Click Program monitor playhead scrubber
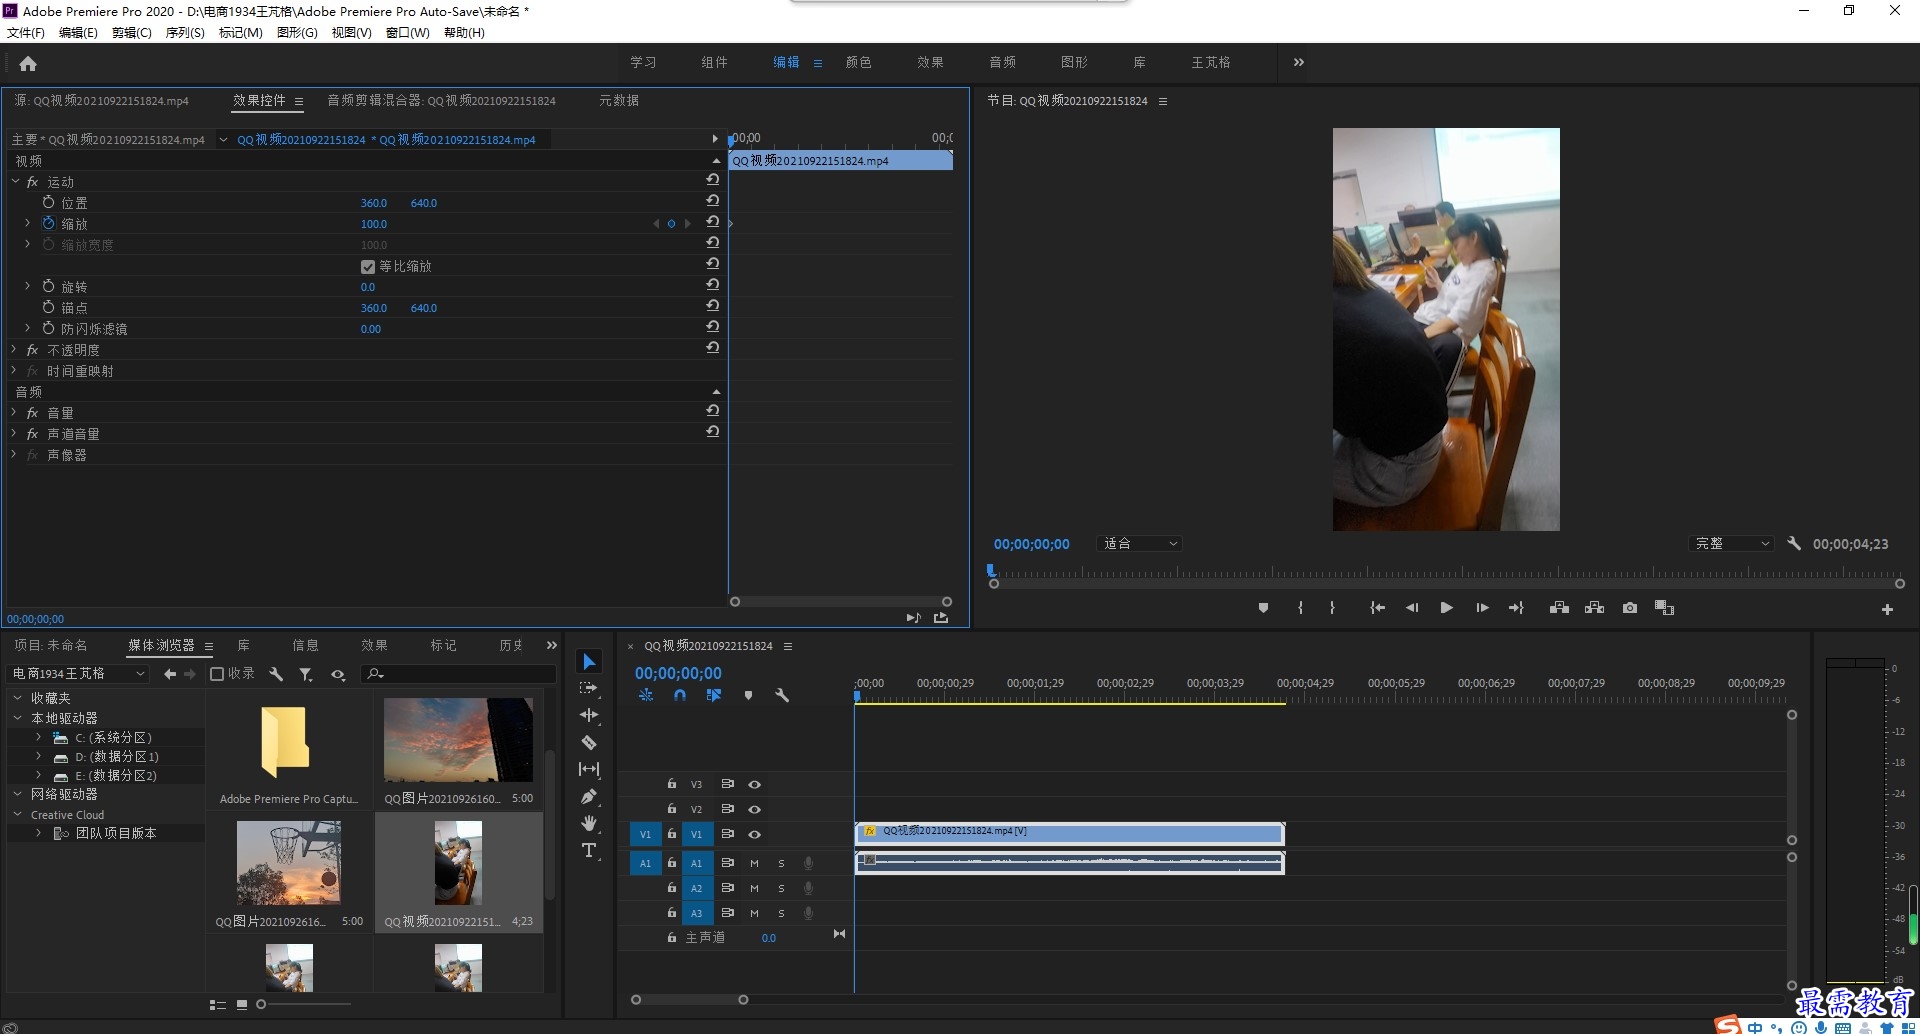This screenshot has width=1920, height=1034. [991, 570]
